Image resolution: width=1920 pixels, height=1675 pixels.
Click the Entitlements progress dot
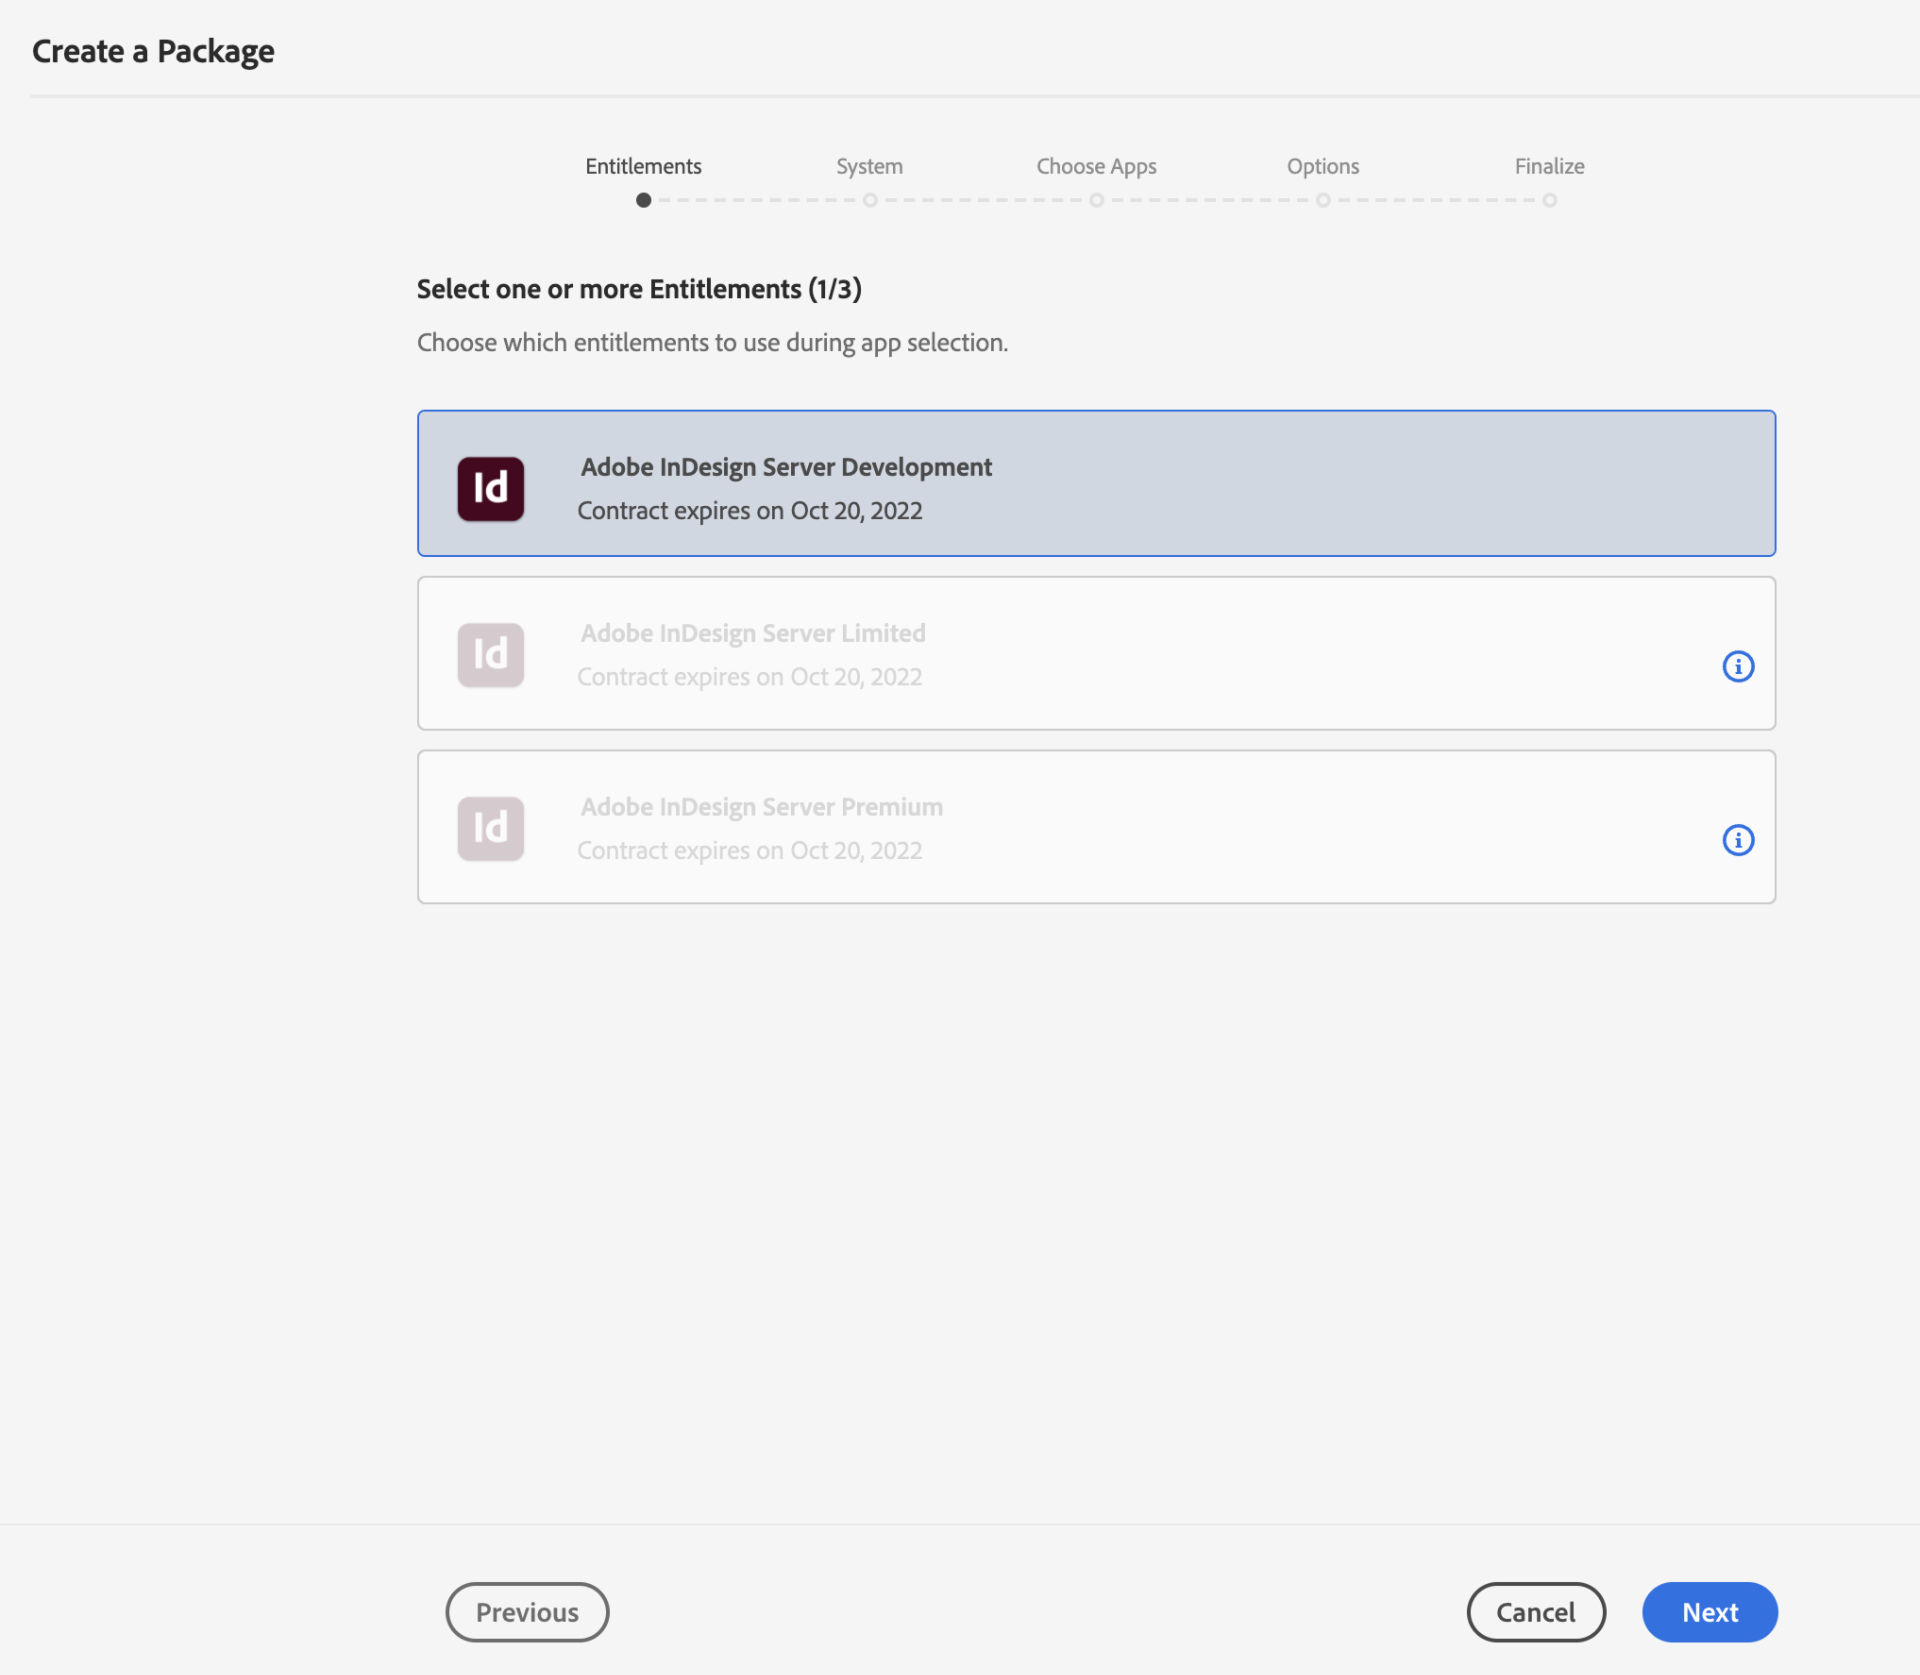[643, 200]
